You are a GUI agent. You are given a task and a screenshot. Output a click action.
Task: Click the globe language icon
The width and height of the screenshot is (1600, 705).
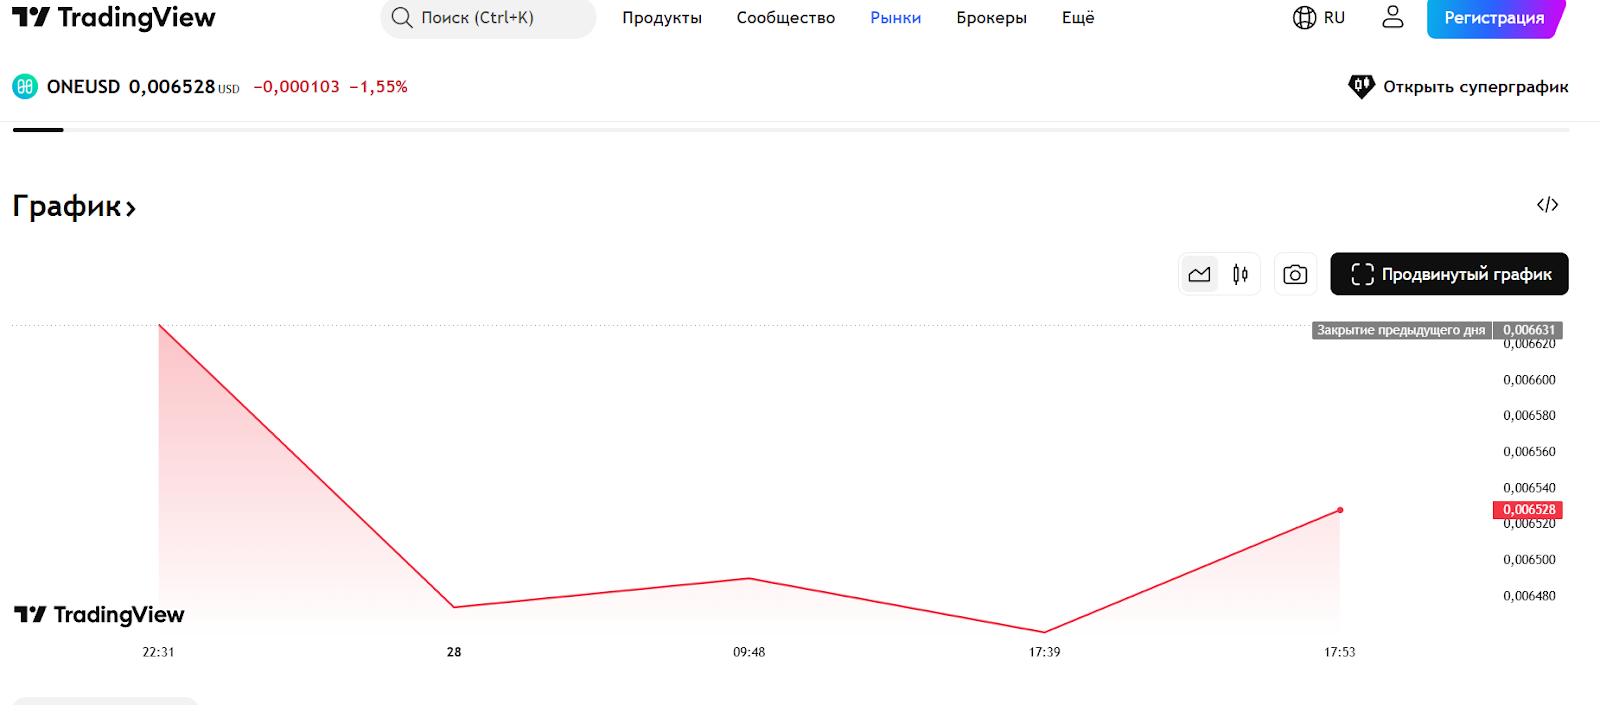(x=1304, y=18)
